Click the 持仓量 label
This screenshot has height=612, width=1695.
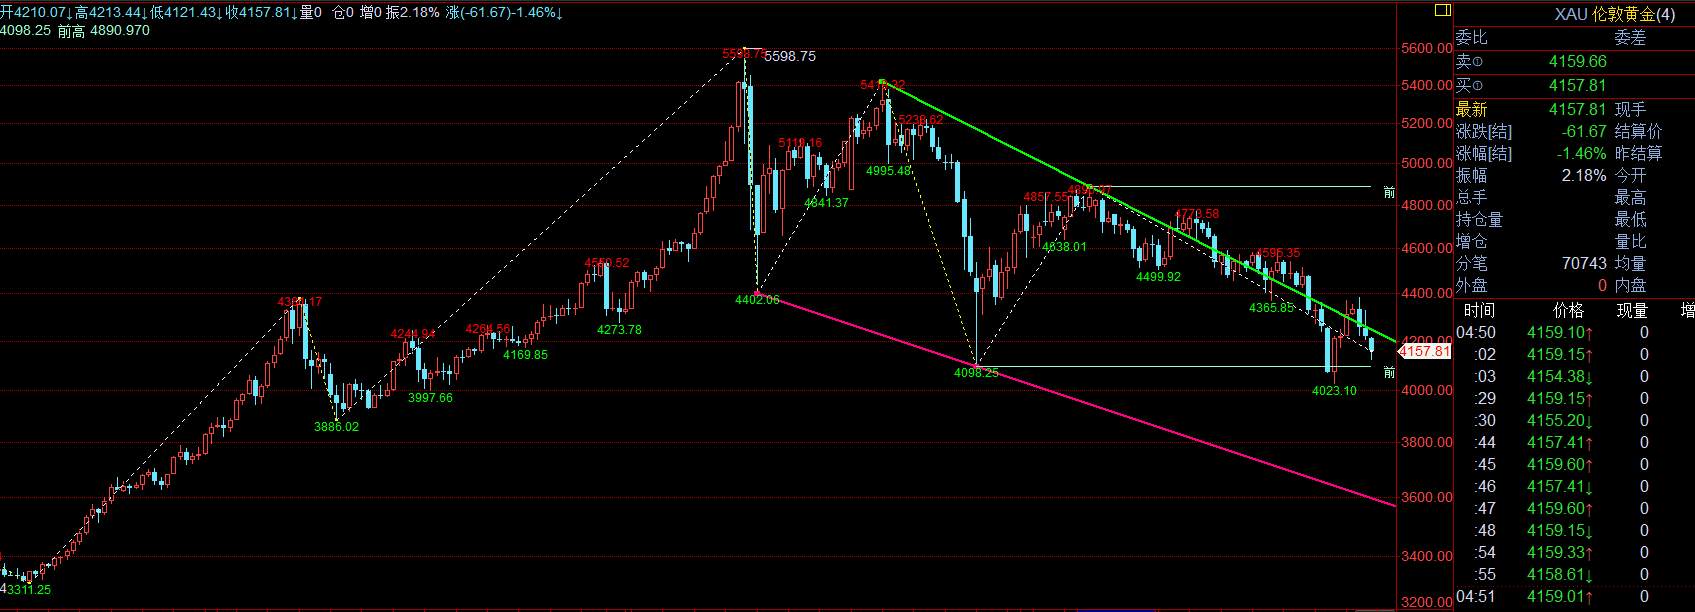[1479, 220]
